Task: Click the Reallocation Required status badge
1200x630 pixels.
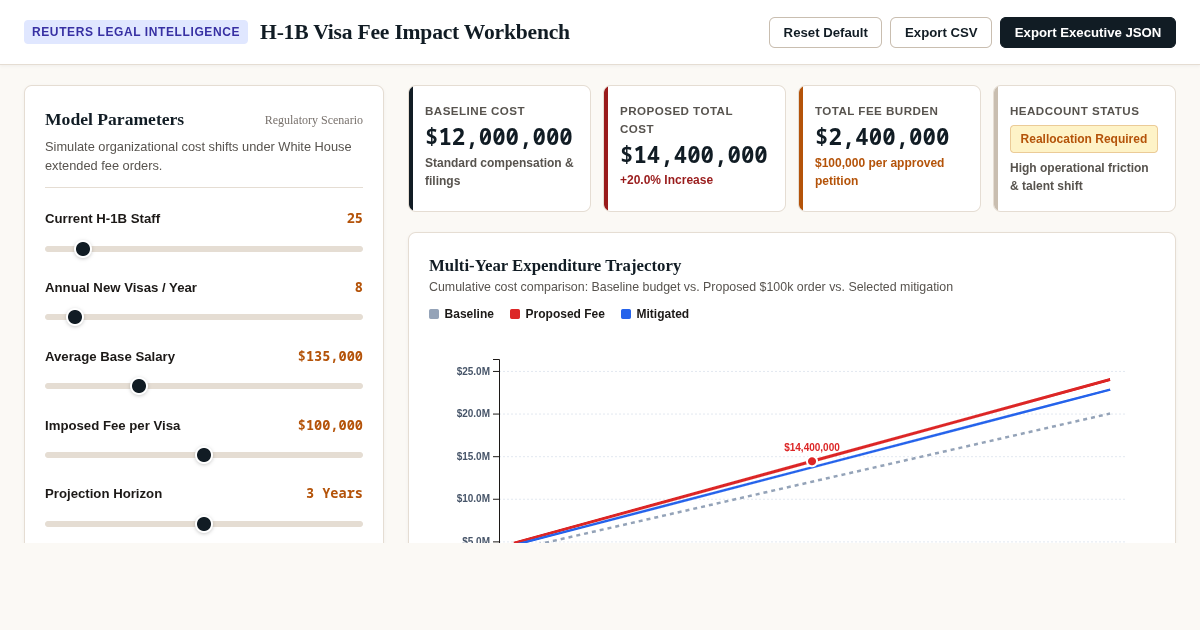Action: point(1084,139)
